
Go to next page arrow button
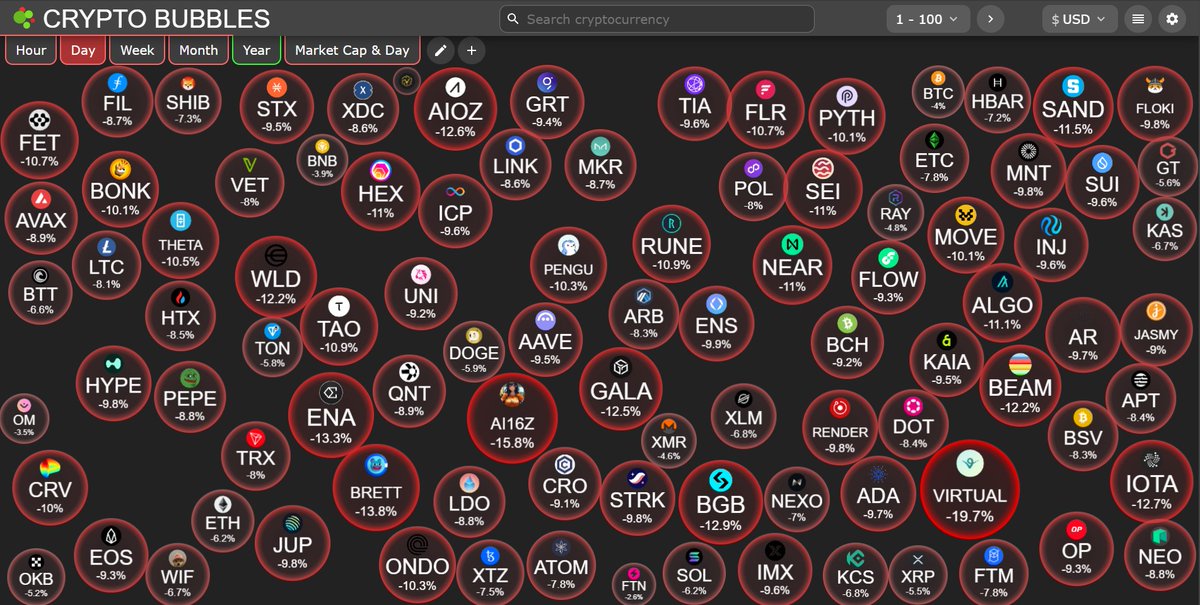991,19
